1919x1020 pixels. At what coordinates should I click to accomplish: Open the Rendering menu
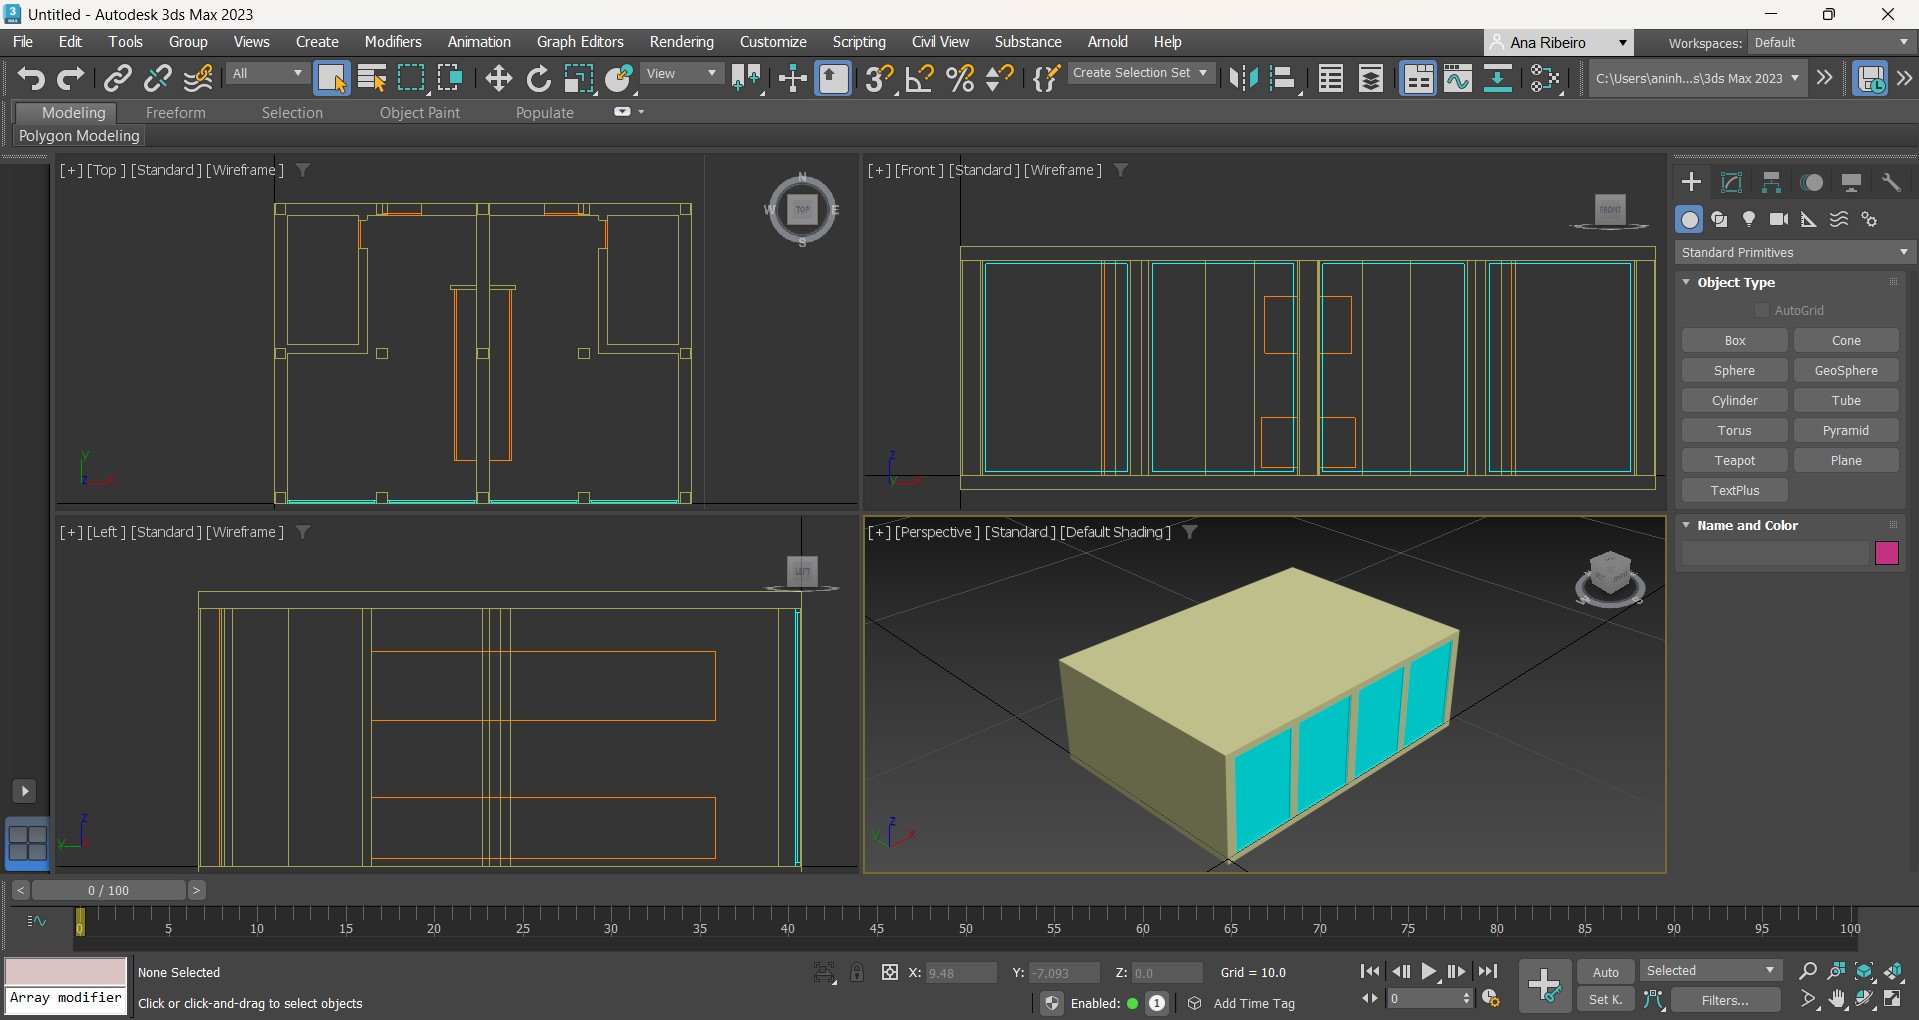(681, 42)
